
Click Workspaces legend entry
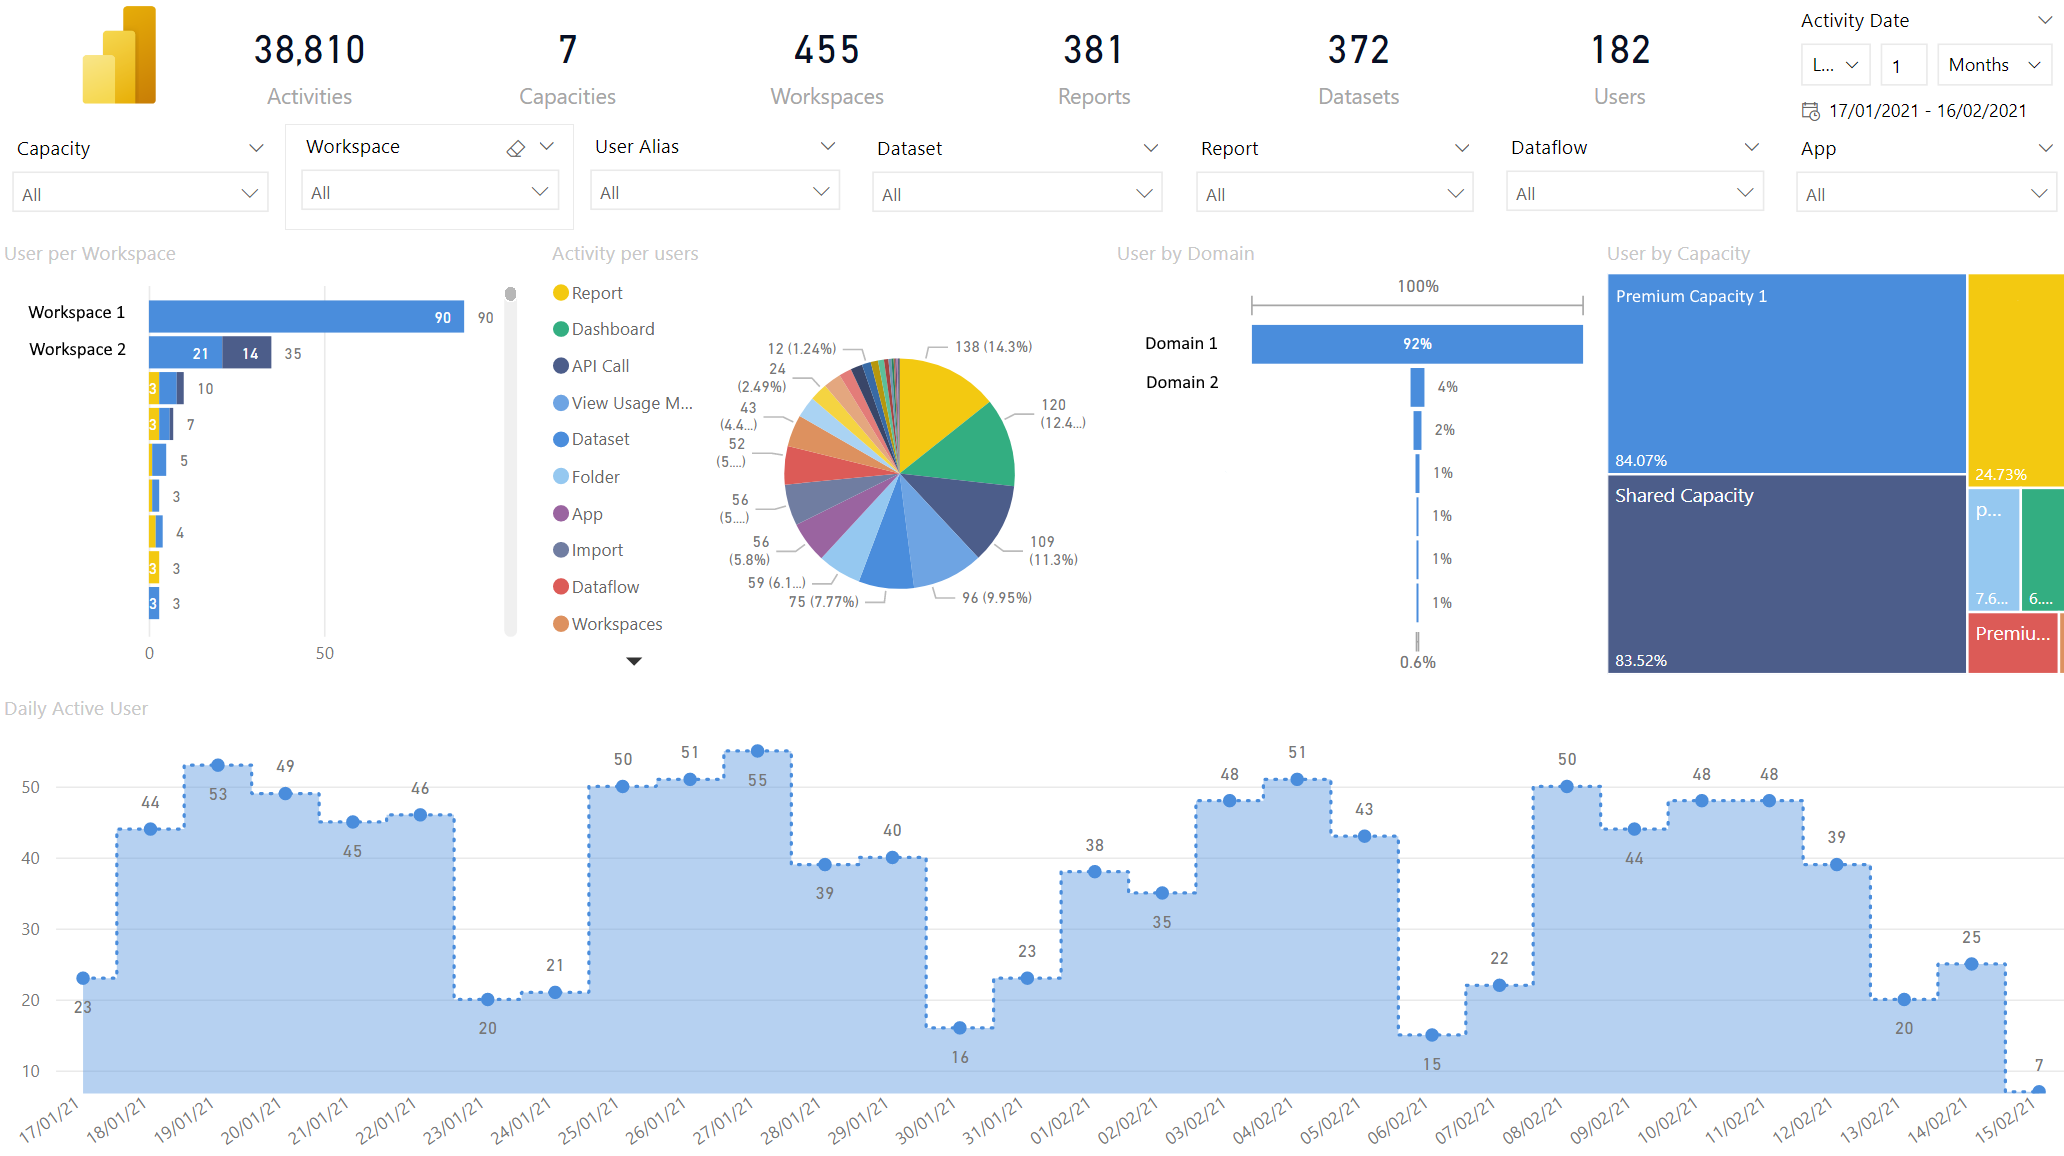607,624
